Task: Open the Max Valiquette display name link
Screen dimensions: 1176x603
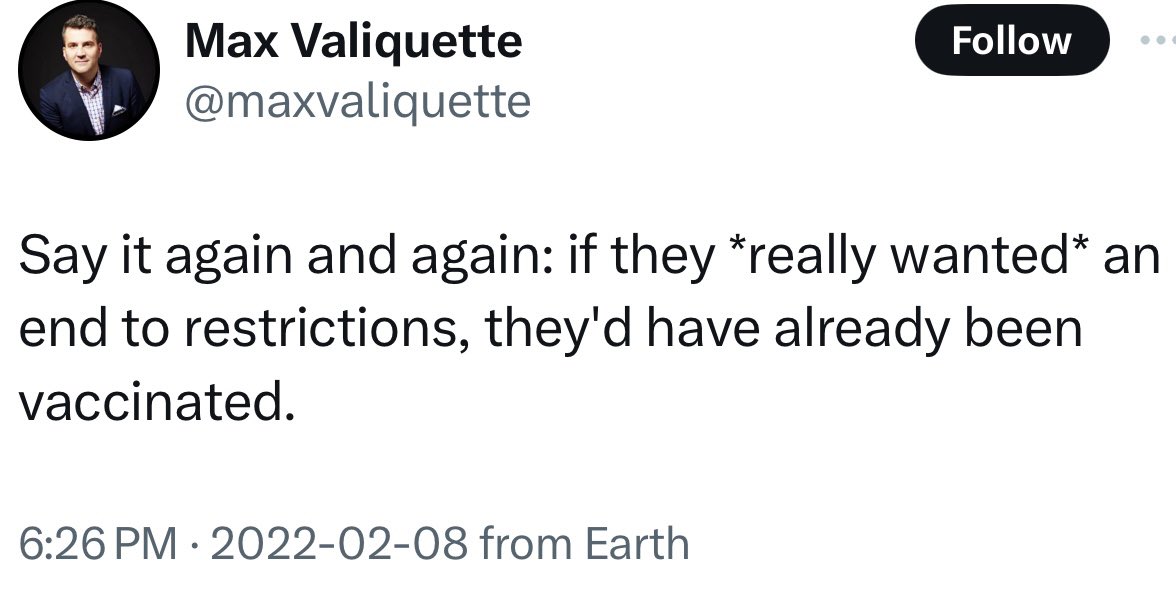Action: [354, 42]
